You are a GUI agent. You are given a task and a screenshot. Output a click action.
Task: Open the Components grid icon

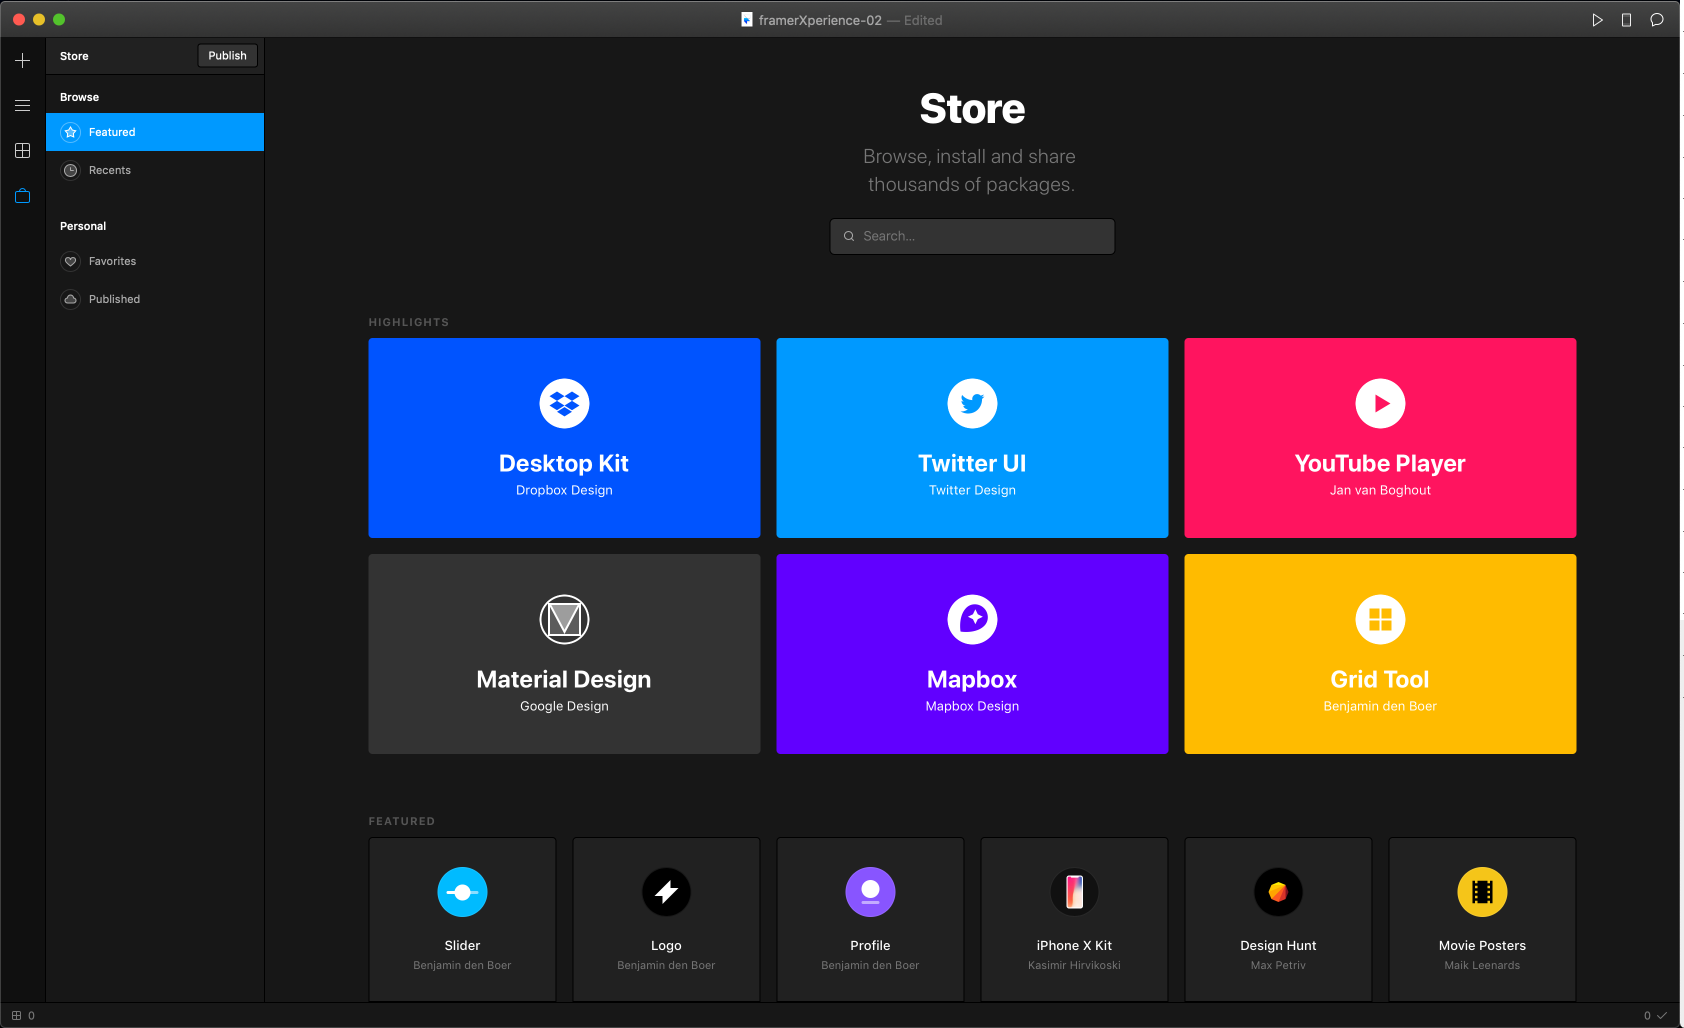click(22, 151)
